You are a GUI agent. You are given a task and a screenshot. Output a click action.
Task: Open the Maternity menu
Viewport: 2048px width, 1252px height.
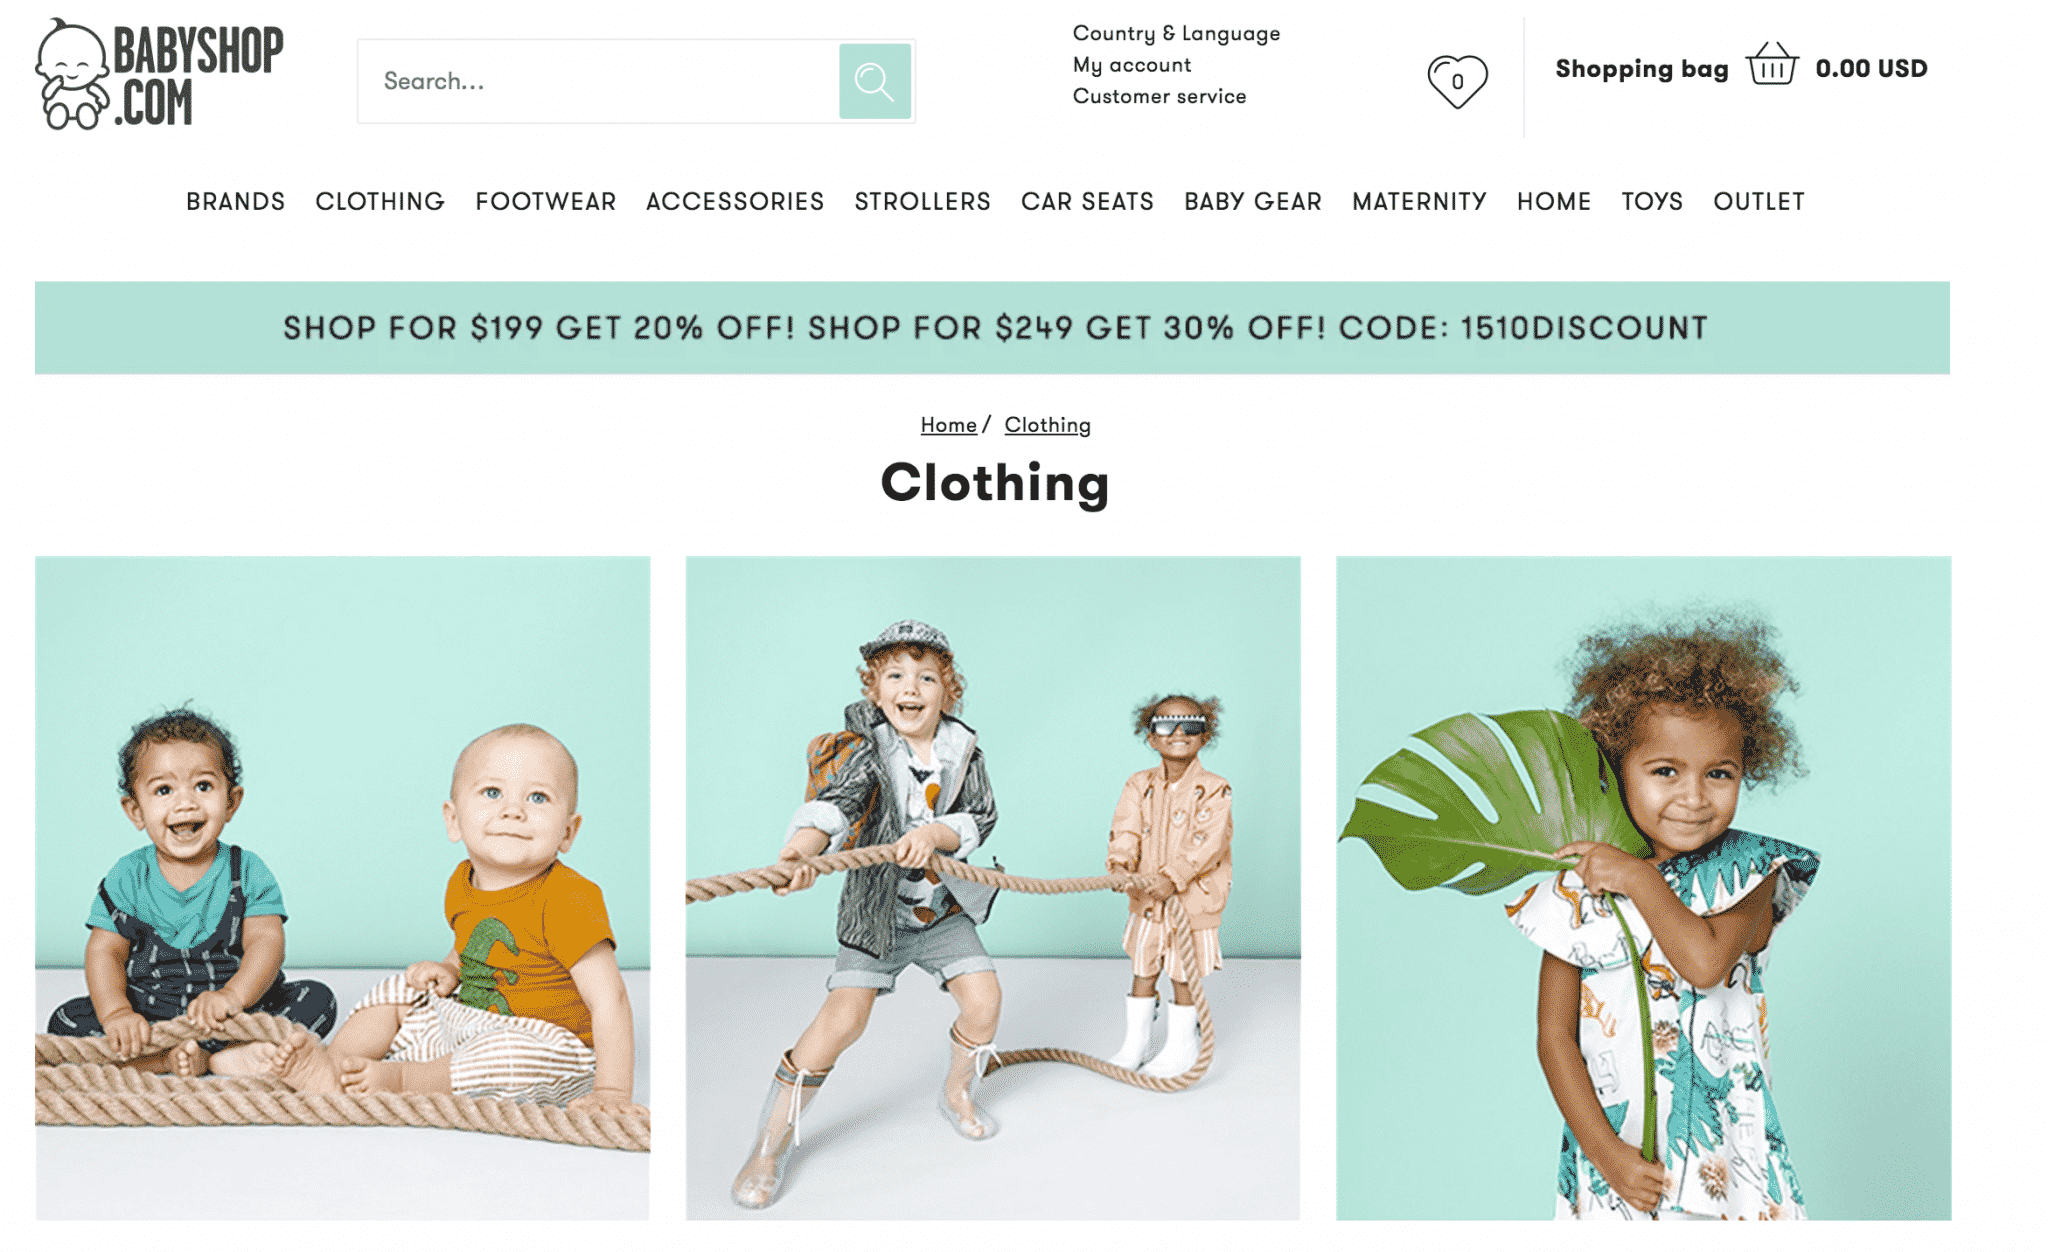[x=1419, y=201]
